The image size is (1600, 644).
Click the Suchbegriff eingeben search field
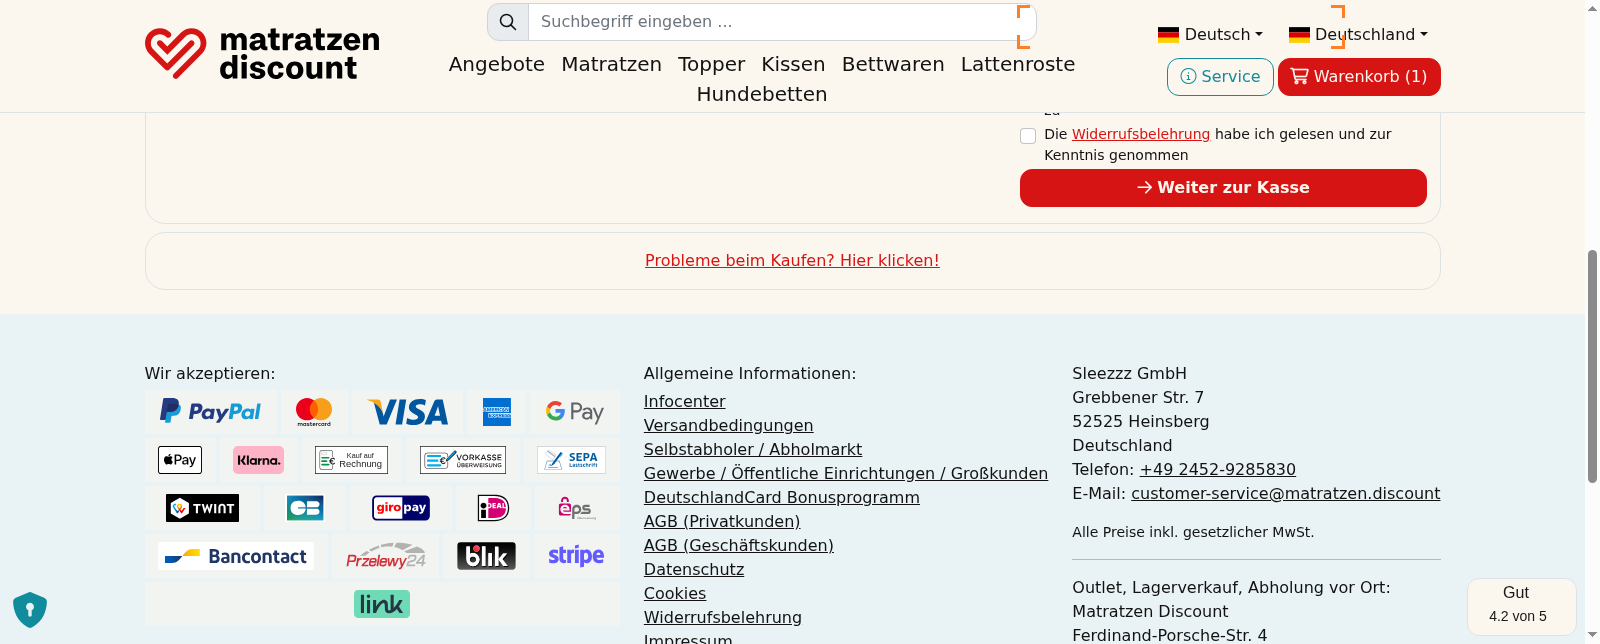(782, 22)
